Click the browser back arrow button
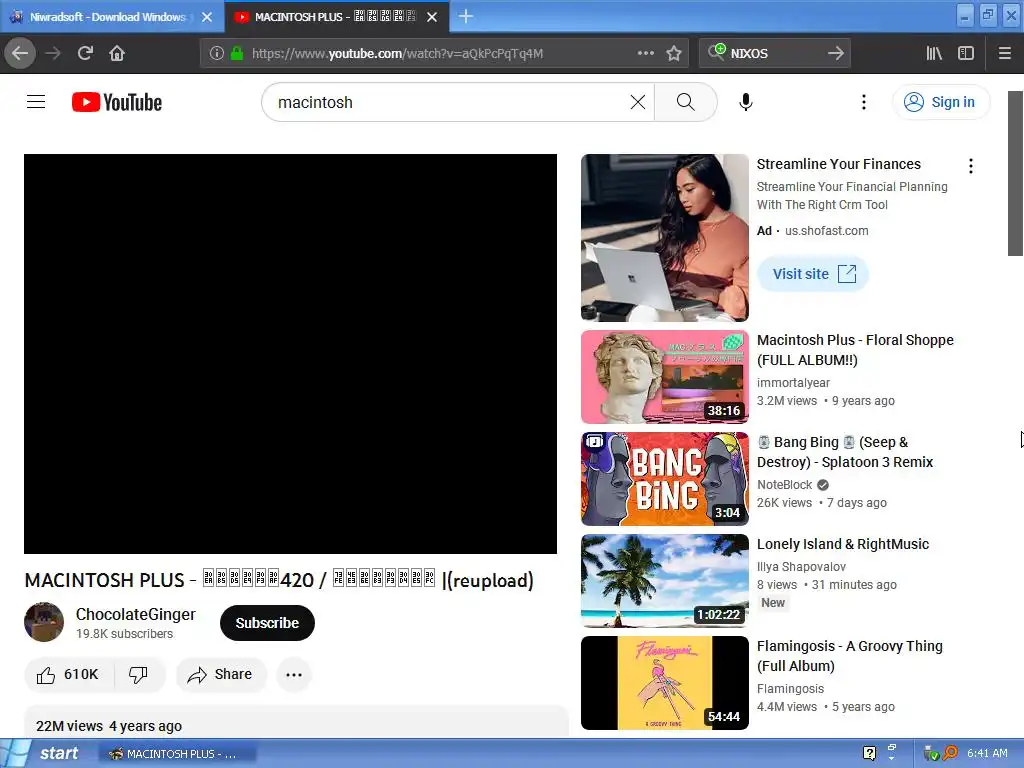1024x768 pixels. point(20,53)
